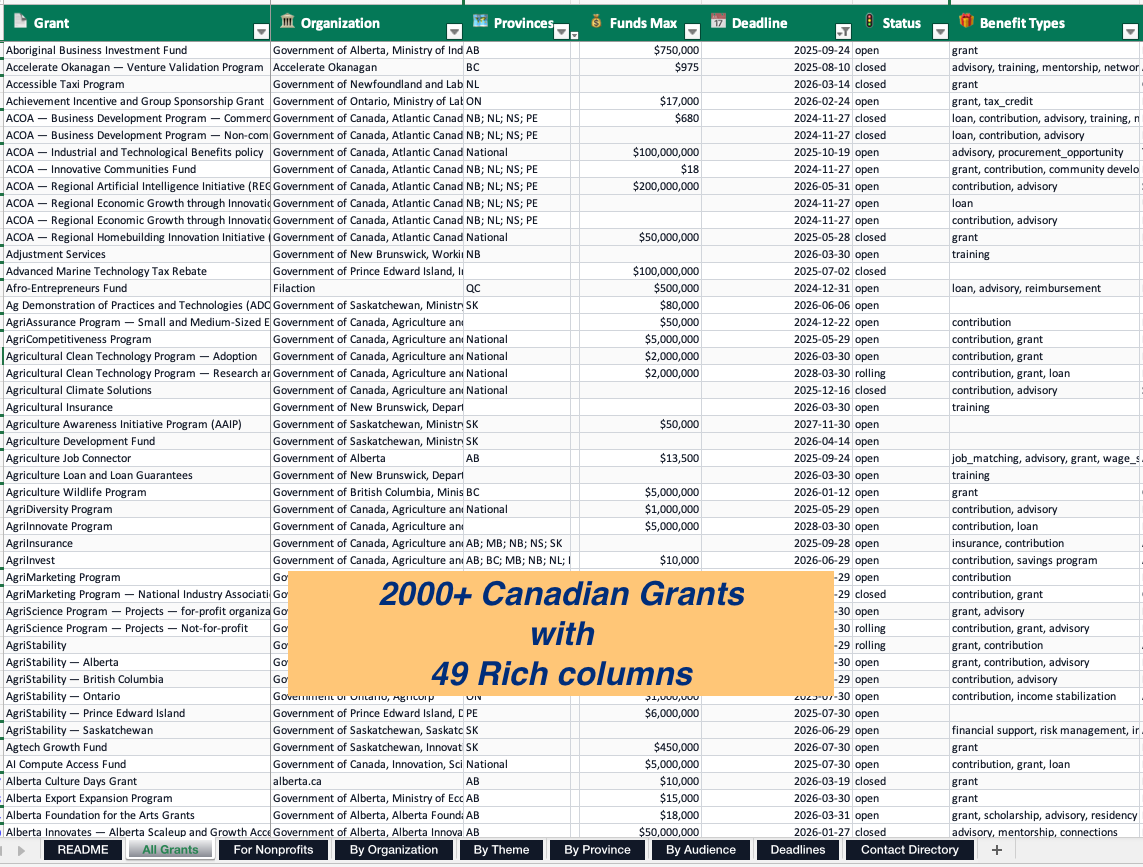The width and height of the screenshot is (1143, 867).
Task: Switch to the By Organization sheet tab
Action: tap(394, 849)
